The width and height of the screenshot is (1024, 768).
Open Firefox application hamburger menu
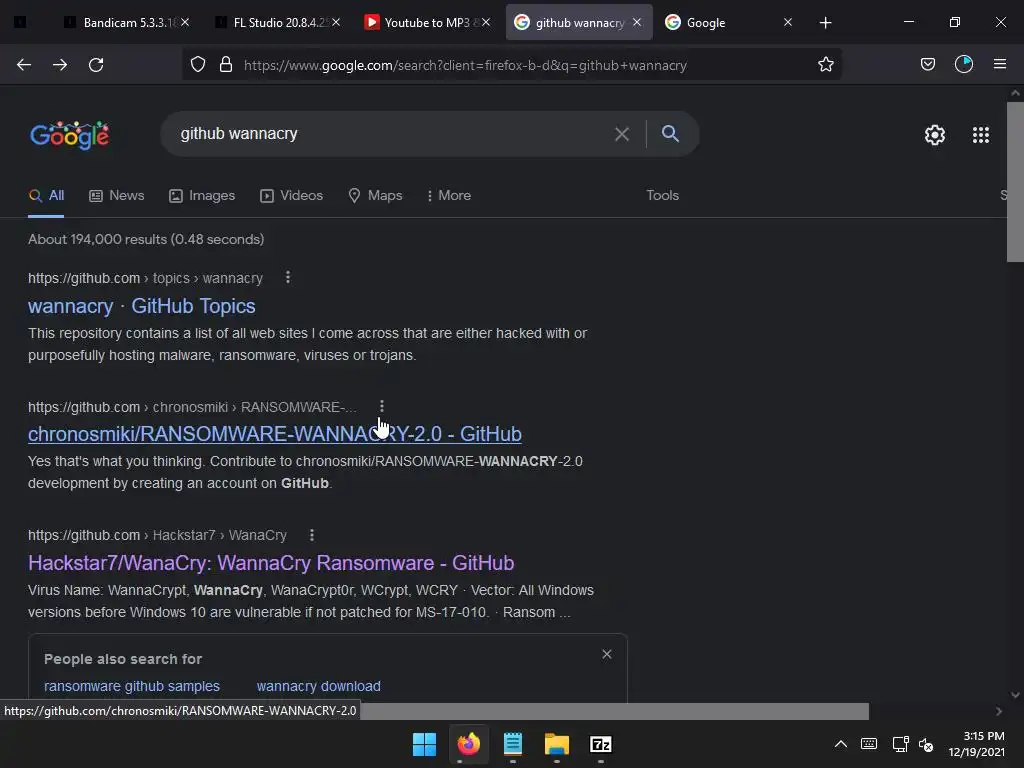1000,64
